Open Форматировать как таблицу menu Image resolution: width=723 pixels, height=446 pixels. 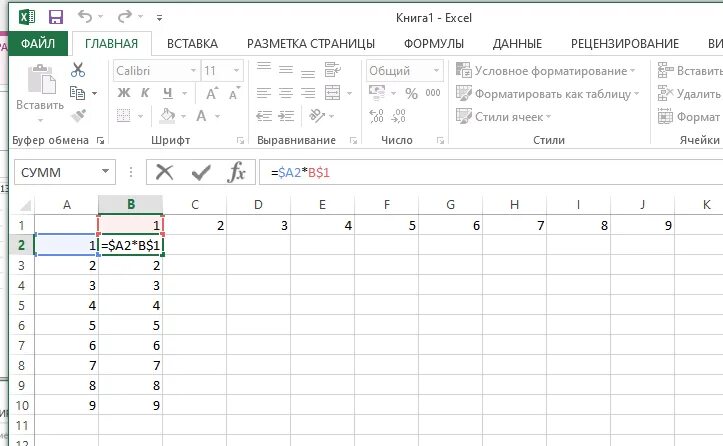pyautogui.click(x=547, y=94)
